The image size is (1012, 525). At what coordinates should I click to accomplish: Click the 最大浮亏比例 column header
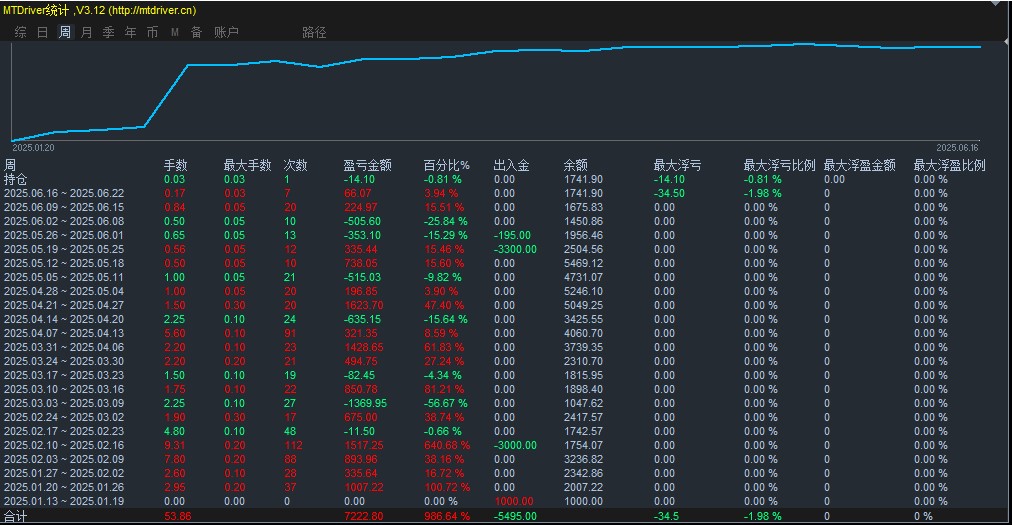tap(780, 165)
